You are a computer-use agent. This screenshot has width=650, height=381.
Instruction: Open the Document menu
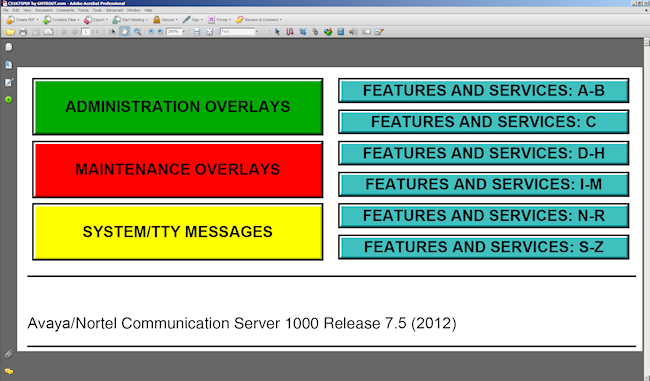click(44, 10)
